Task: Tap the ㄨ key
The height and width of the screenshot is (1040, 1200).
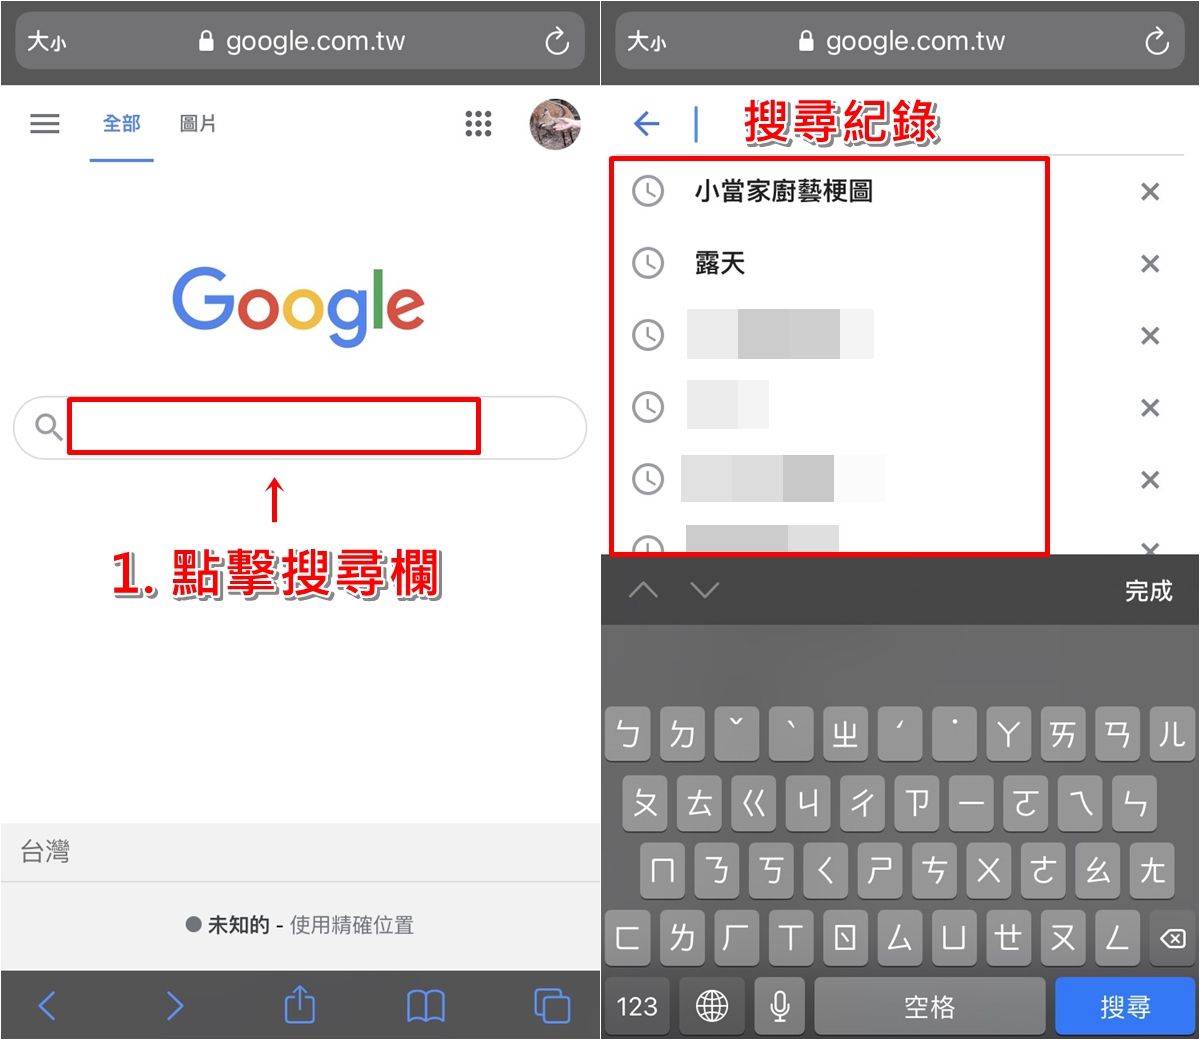Action: [x=988, y=870]
